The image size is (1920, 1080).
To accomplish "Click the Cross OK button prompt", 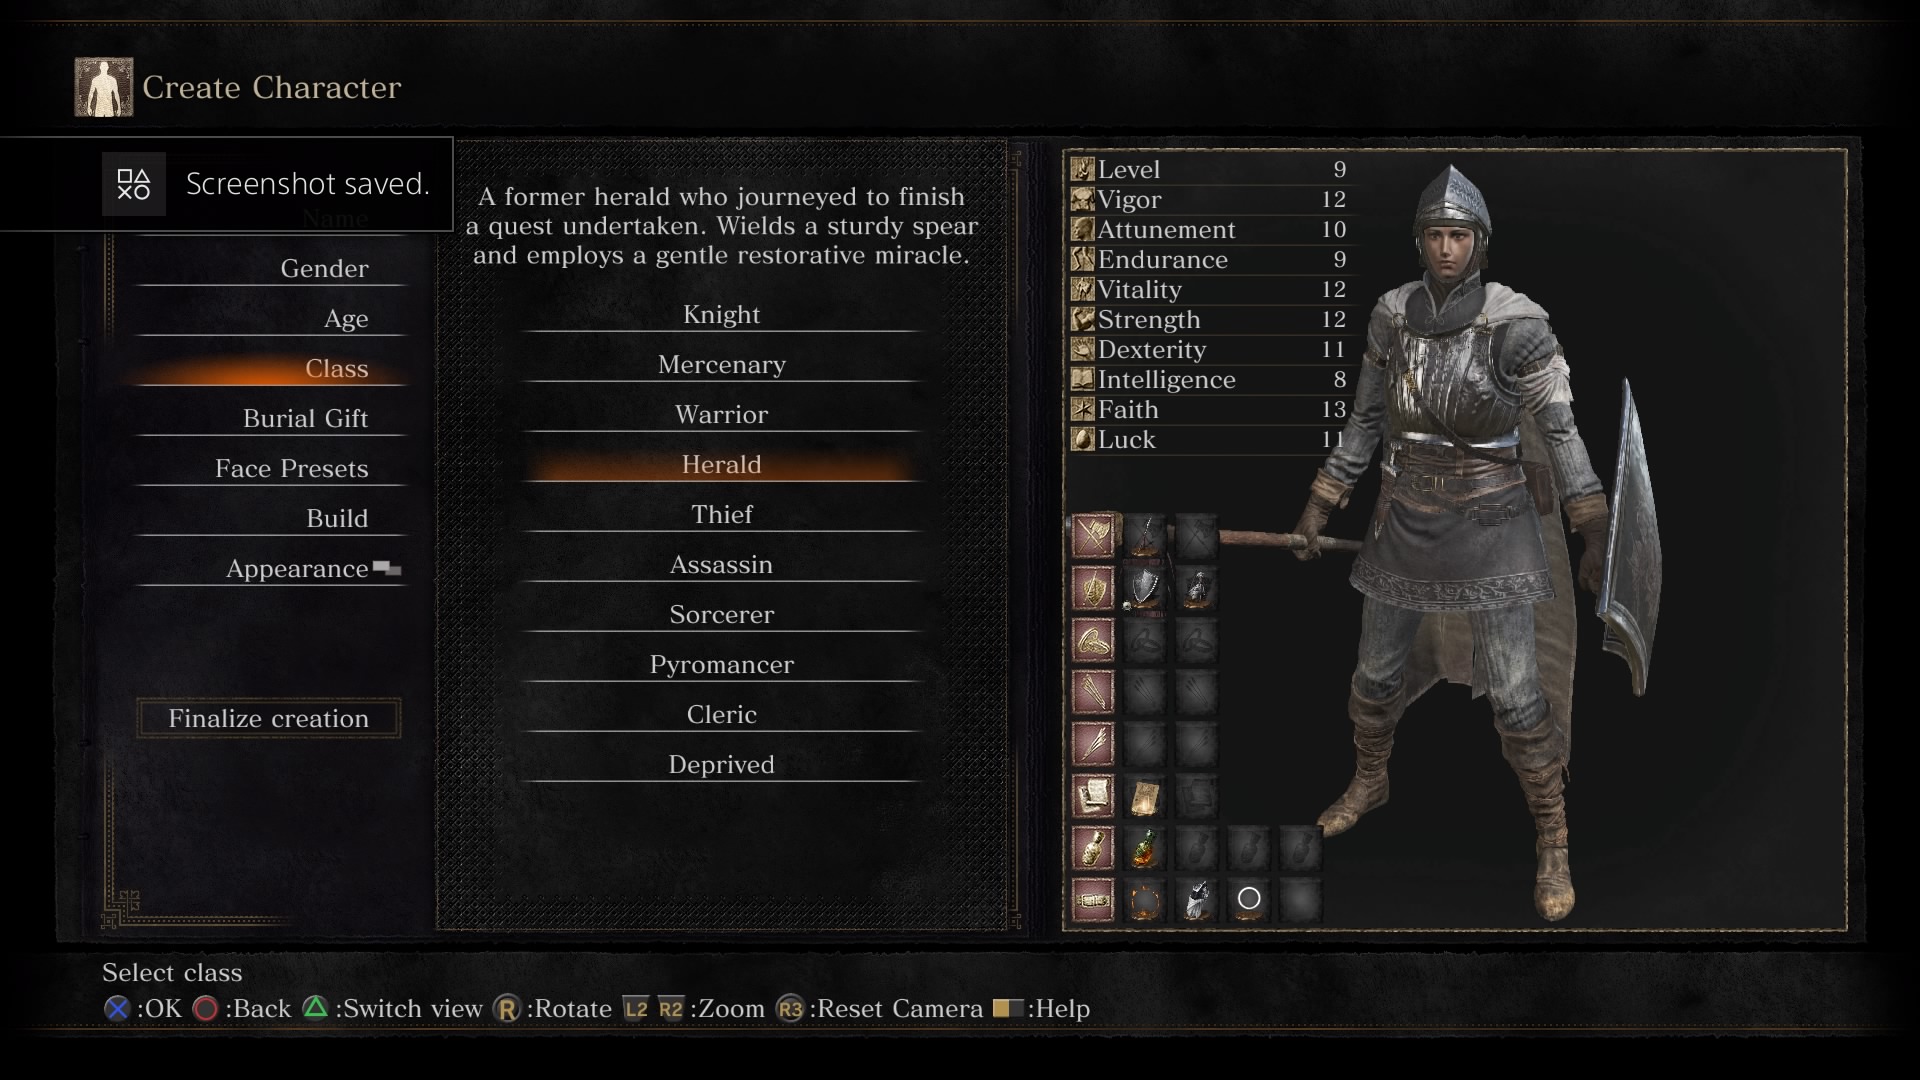I will (143, 1008).
